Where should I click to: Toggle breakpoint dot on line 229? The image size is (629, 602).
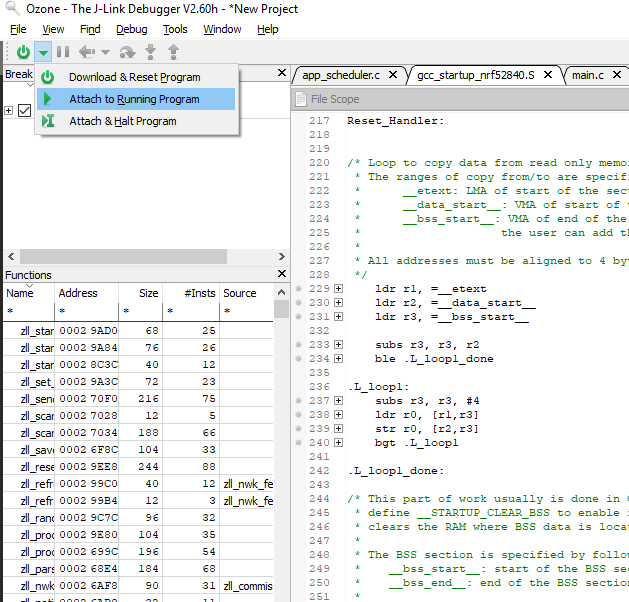pyautogui.click(x=298, y=288)
